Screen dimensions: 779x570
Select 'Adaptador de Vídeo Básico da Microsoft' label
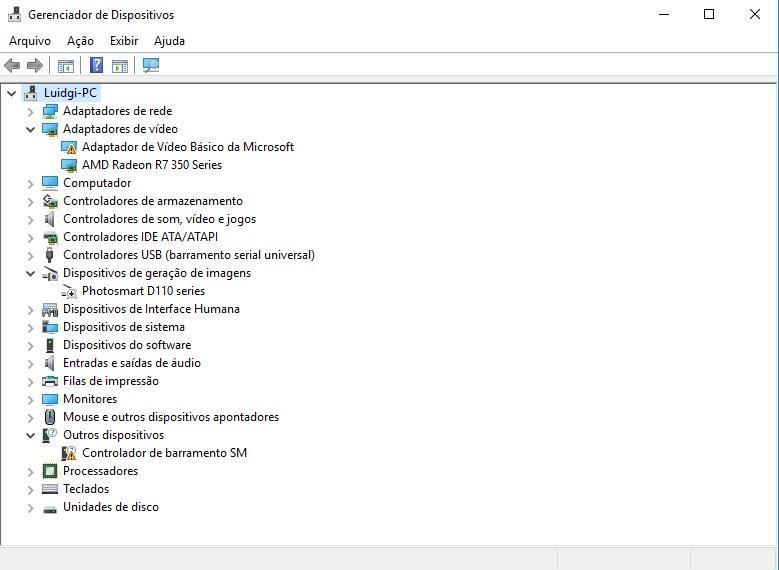188,147
